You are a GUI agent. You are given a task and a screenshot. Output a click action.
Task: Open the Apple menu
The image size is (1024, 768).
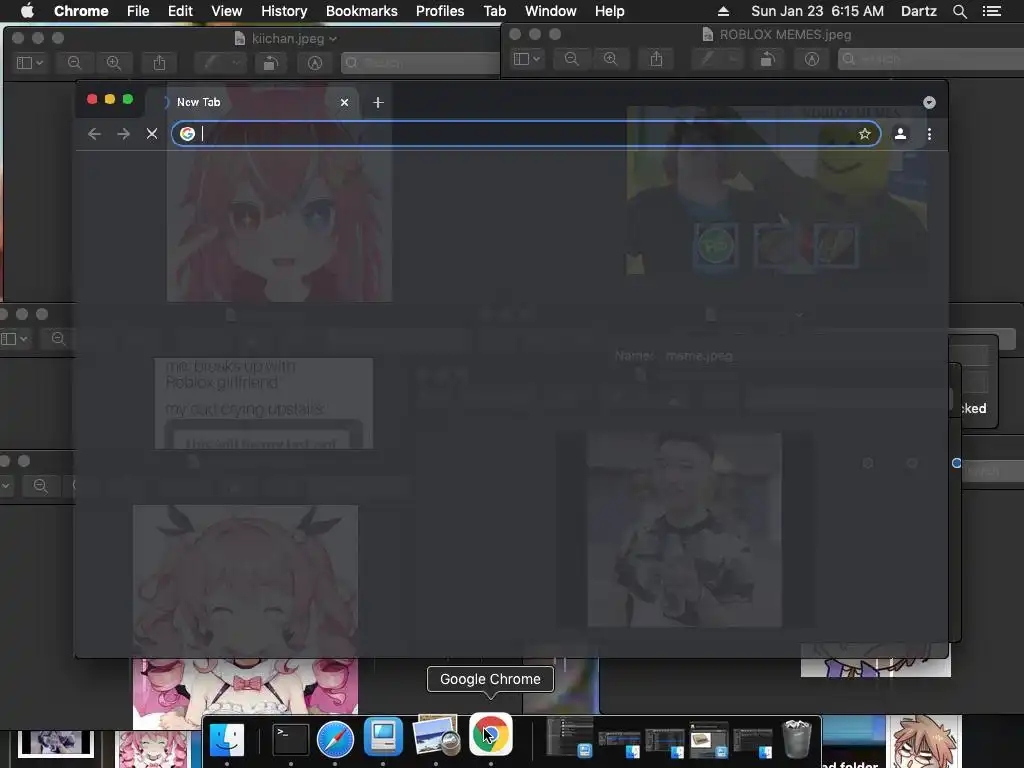(x=27, y=11)
